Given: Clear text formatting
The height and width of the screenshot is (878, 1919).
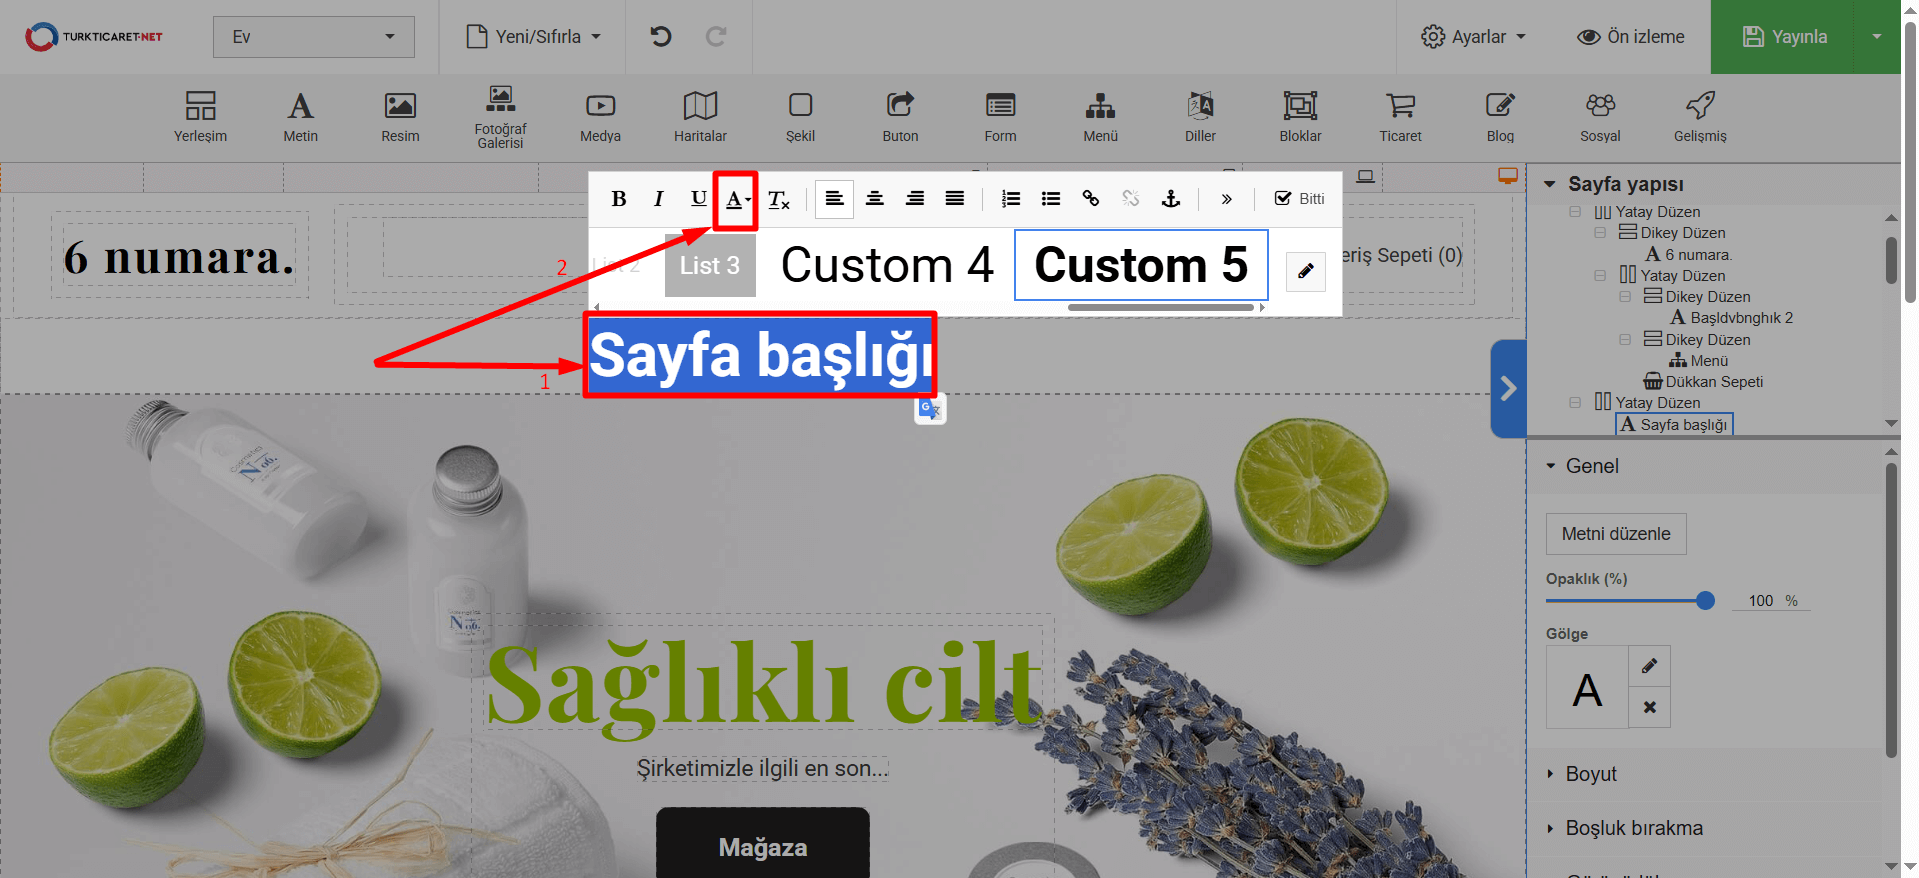Looking at the screenshot, I should pyautogui.click(x=779, y=199).
